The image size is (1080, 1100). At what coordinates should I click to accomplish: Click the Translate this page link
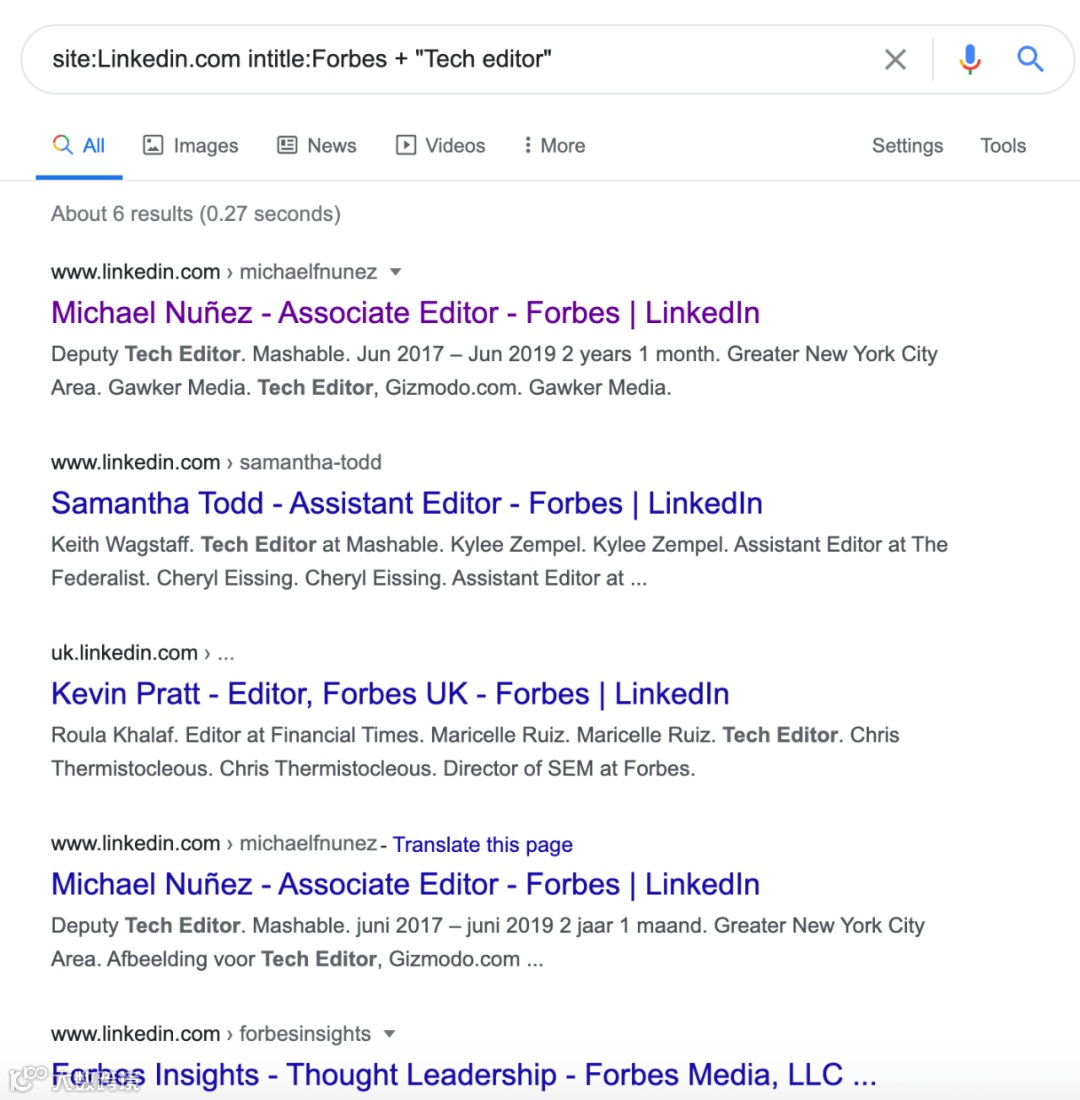click(482, 845)
